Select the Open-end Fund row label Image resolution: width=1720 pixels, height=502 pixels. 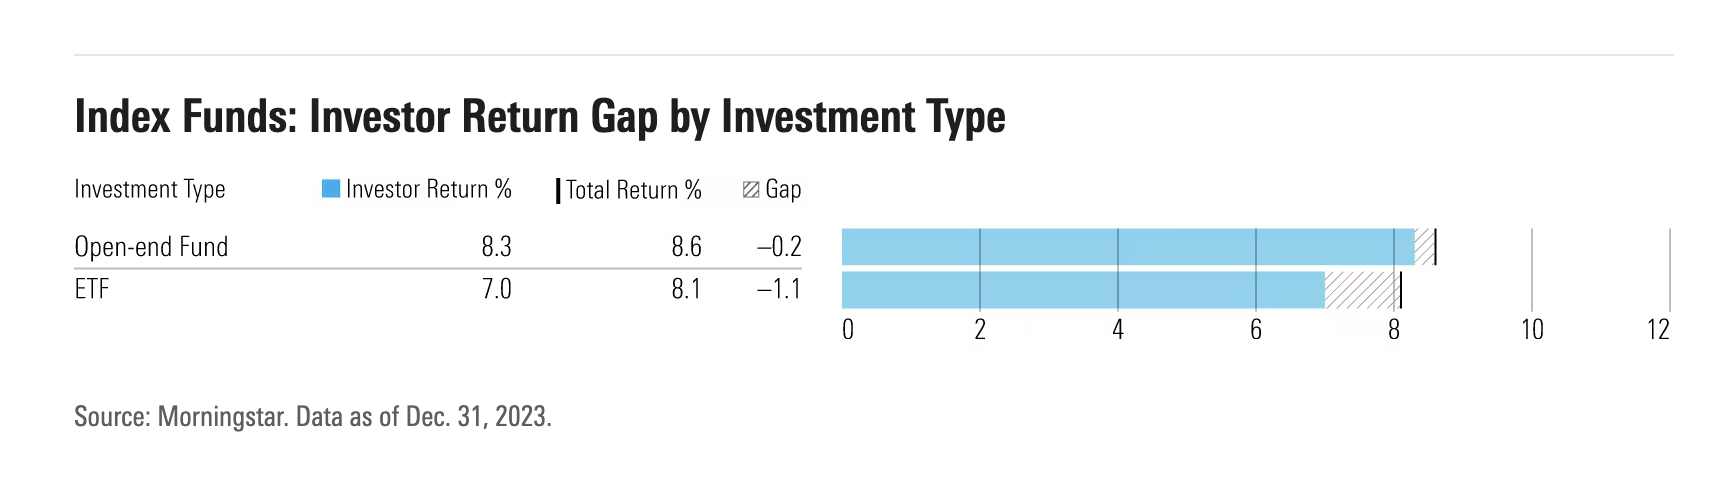[152, 247]
